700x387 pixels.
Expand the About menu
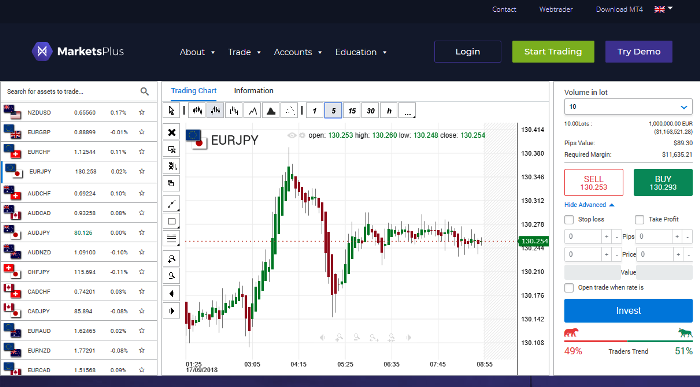pyautogui.click(x=197, y=52)
